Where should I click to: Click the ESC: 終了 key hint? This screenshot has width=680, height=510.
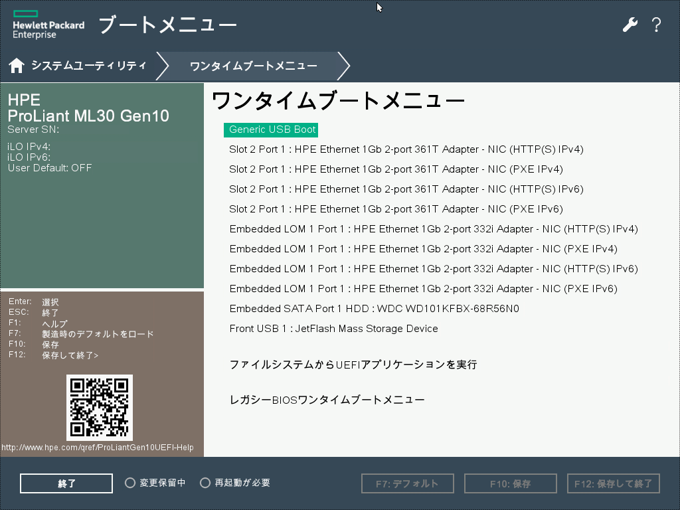(33, 312)
